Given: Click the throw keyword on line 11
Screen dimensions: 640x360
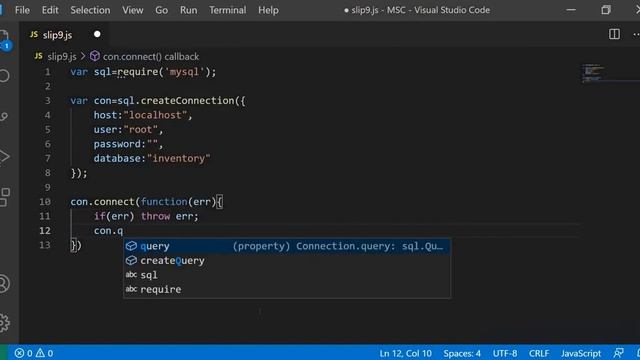Looking at the screenshot, I should click(x=155, y=216).
